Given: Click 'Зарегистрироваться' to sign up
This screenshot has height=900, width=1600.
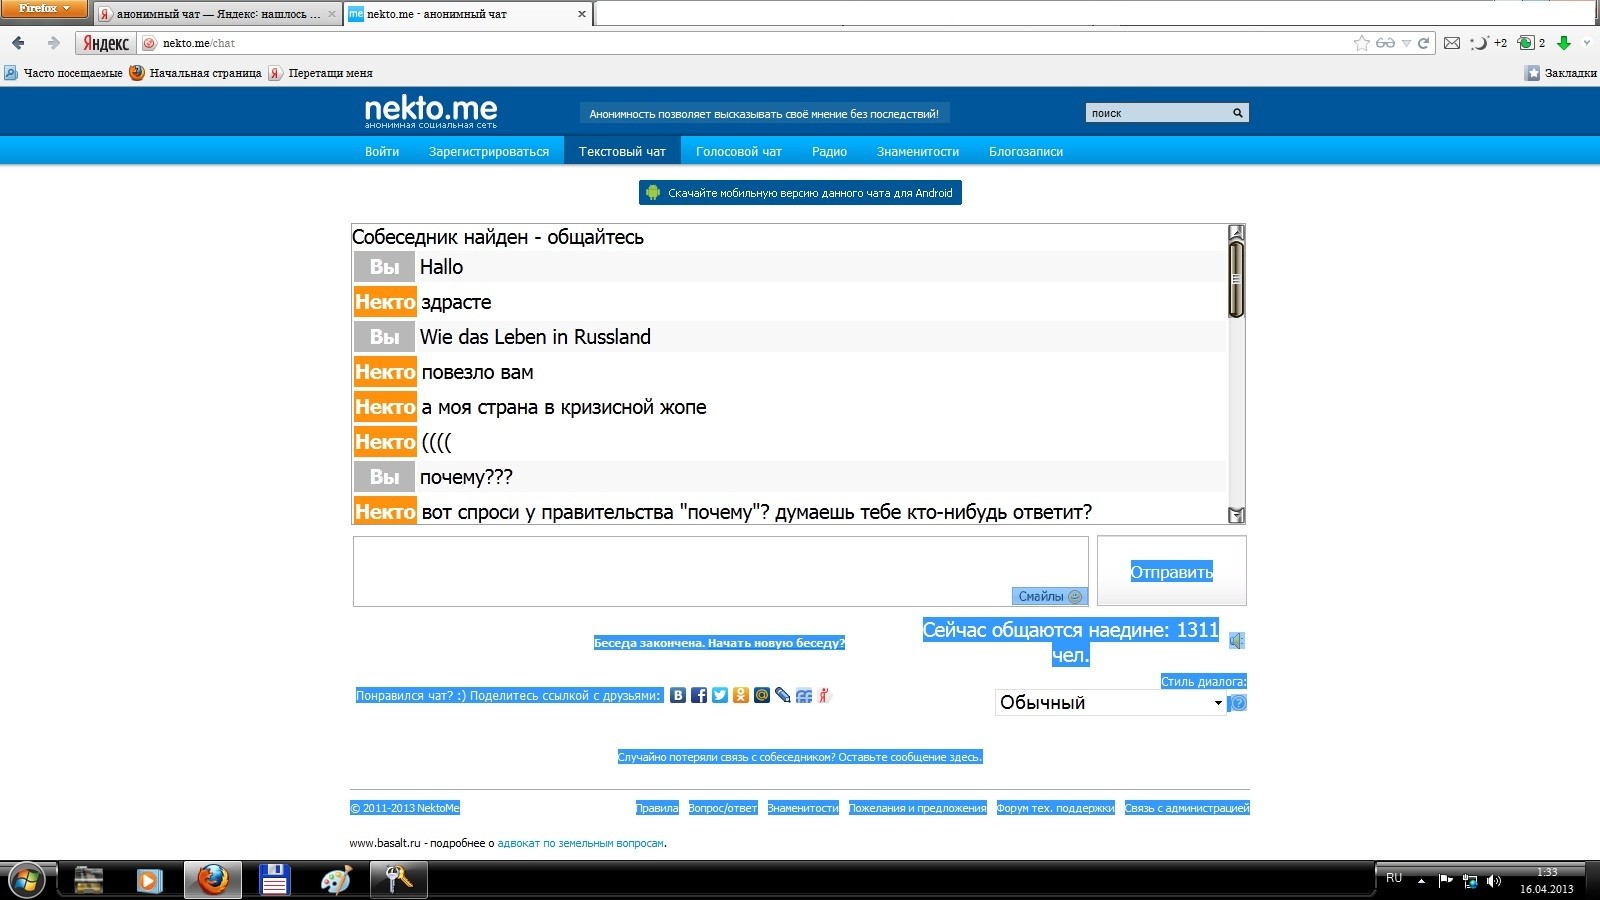Looking at the screenshot, I should (x=489, y=152).
